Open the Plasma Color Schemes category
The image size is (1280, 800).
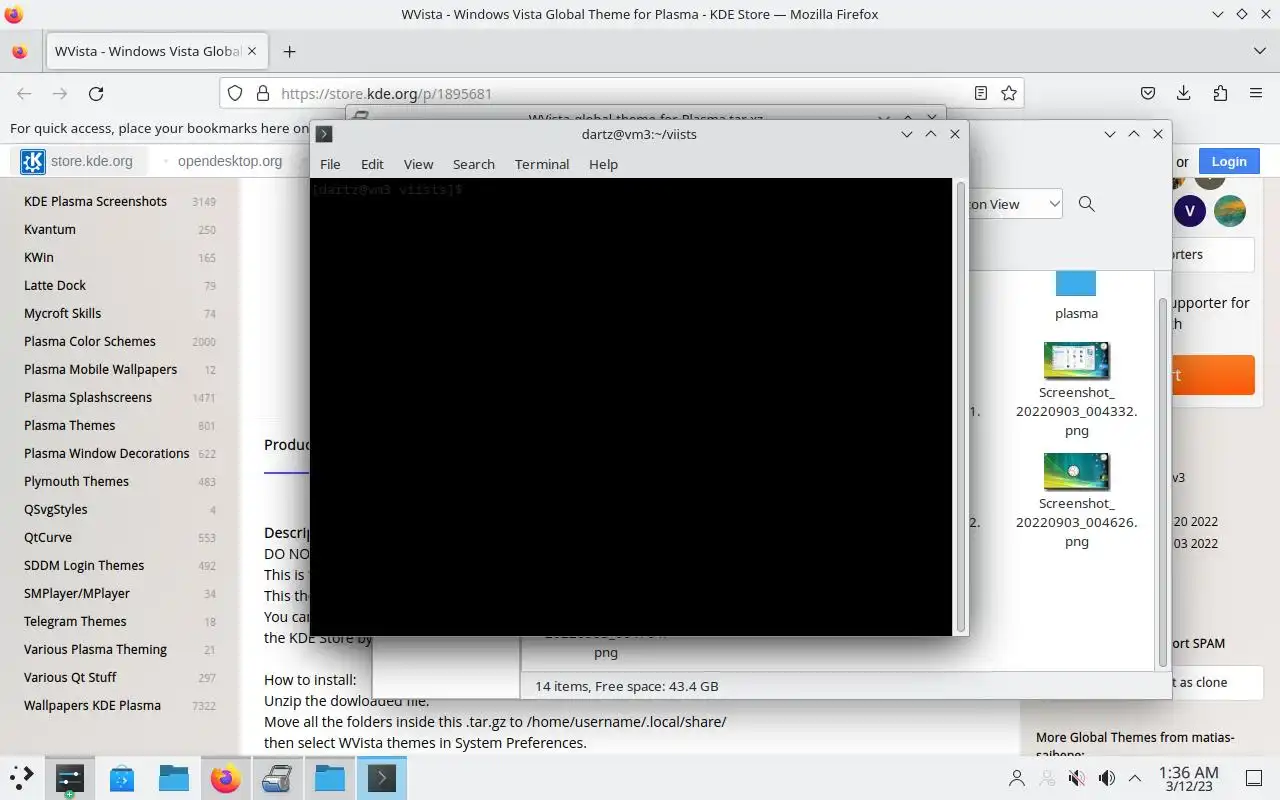click(x=90, y=341)
